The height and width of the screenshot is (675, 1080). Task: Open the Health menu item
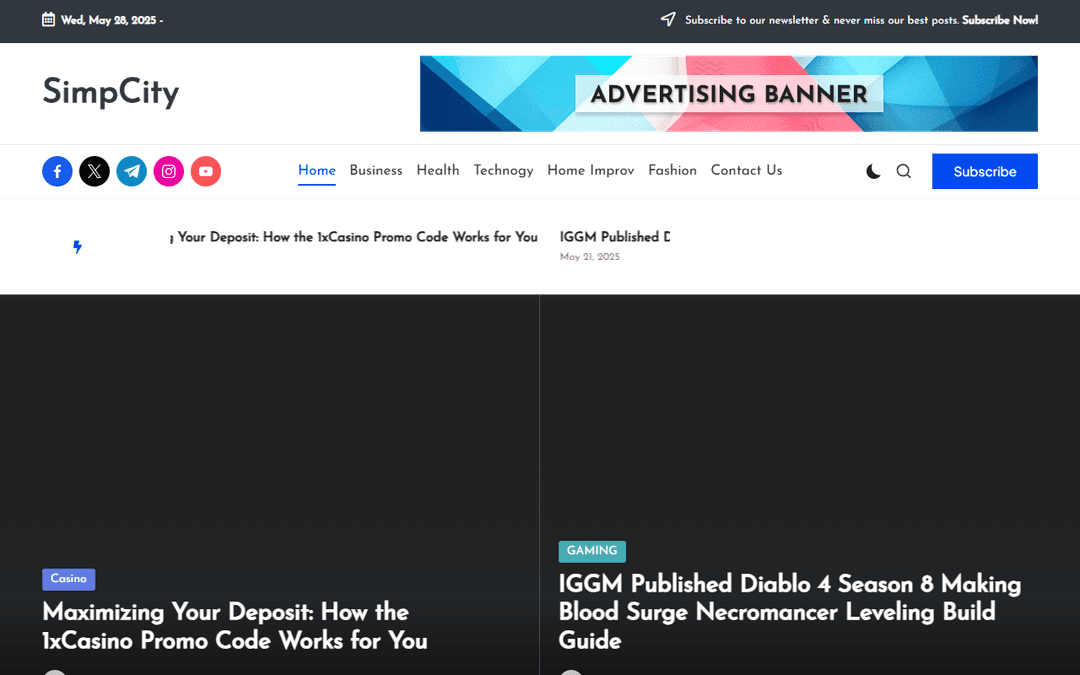pyautogui.click(x=438, y=171)
